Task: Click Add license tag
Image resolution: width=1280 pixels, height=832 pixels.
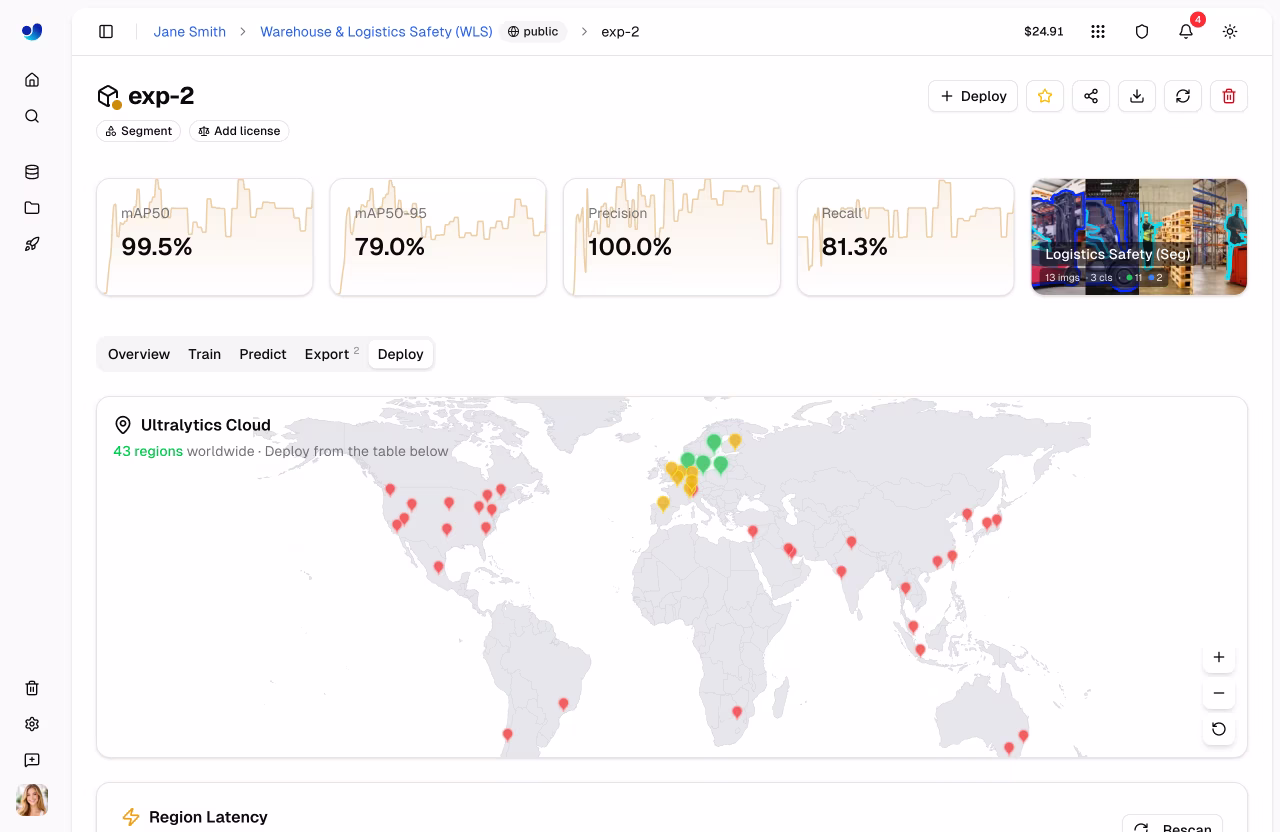Action: [x=239, y=131]
